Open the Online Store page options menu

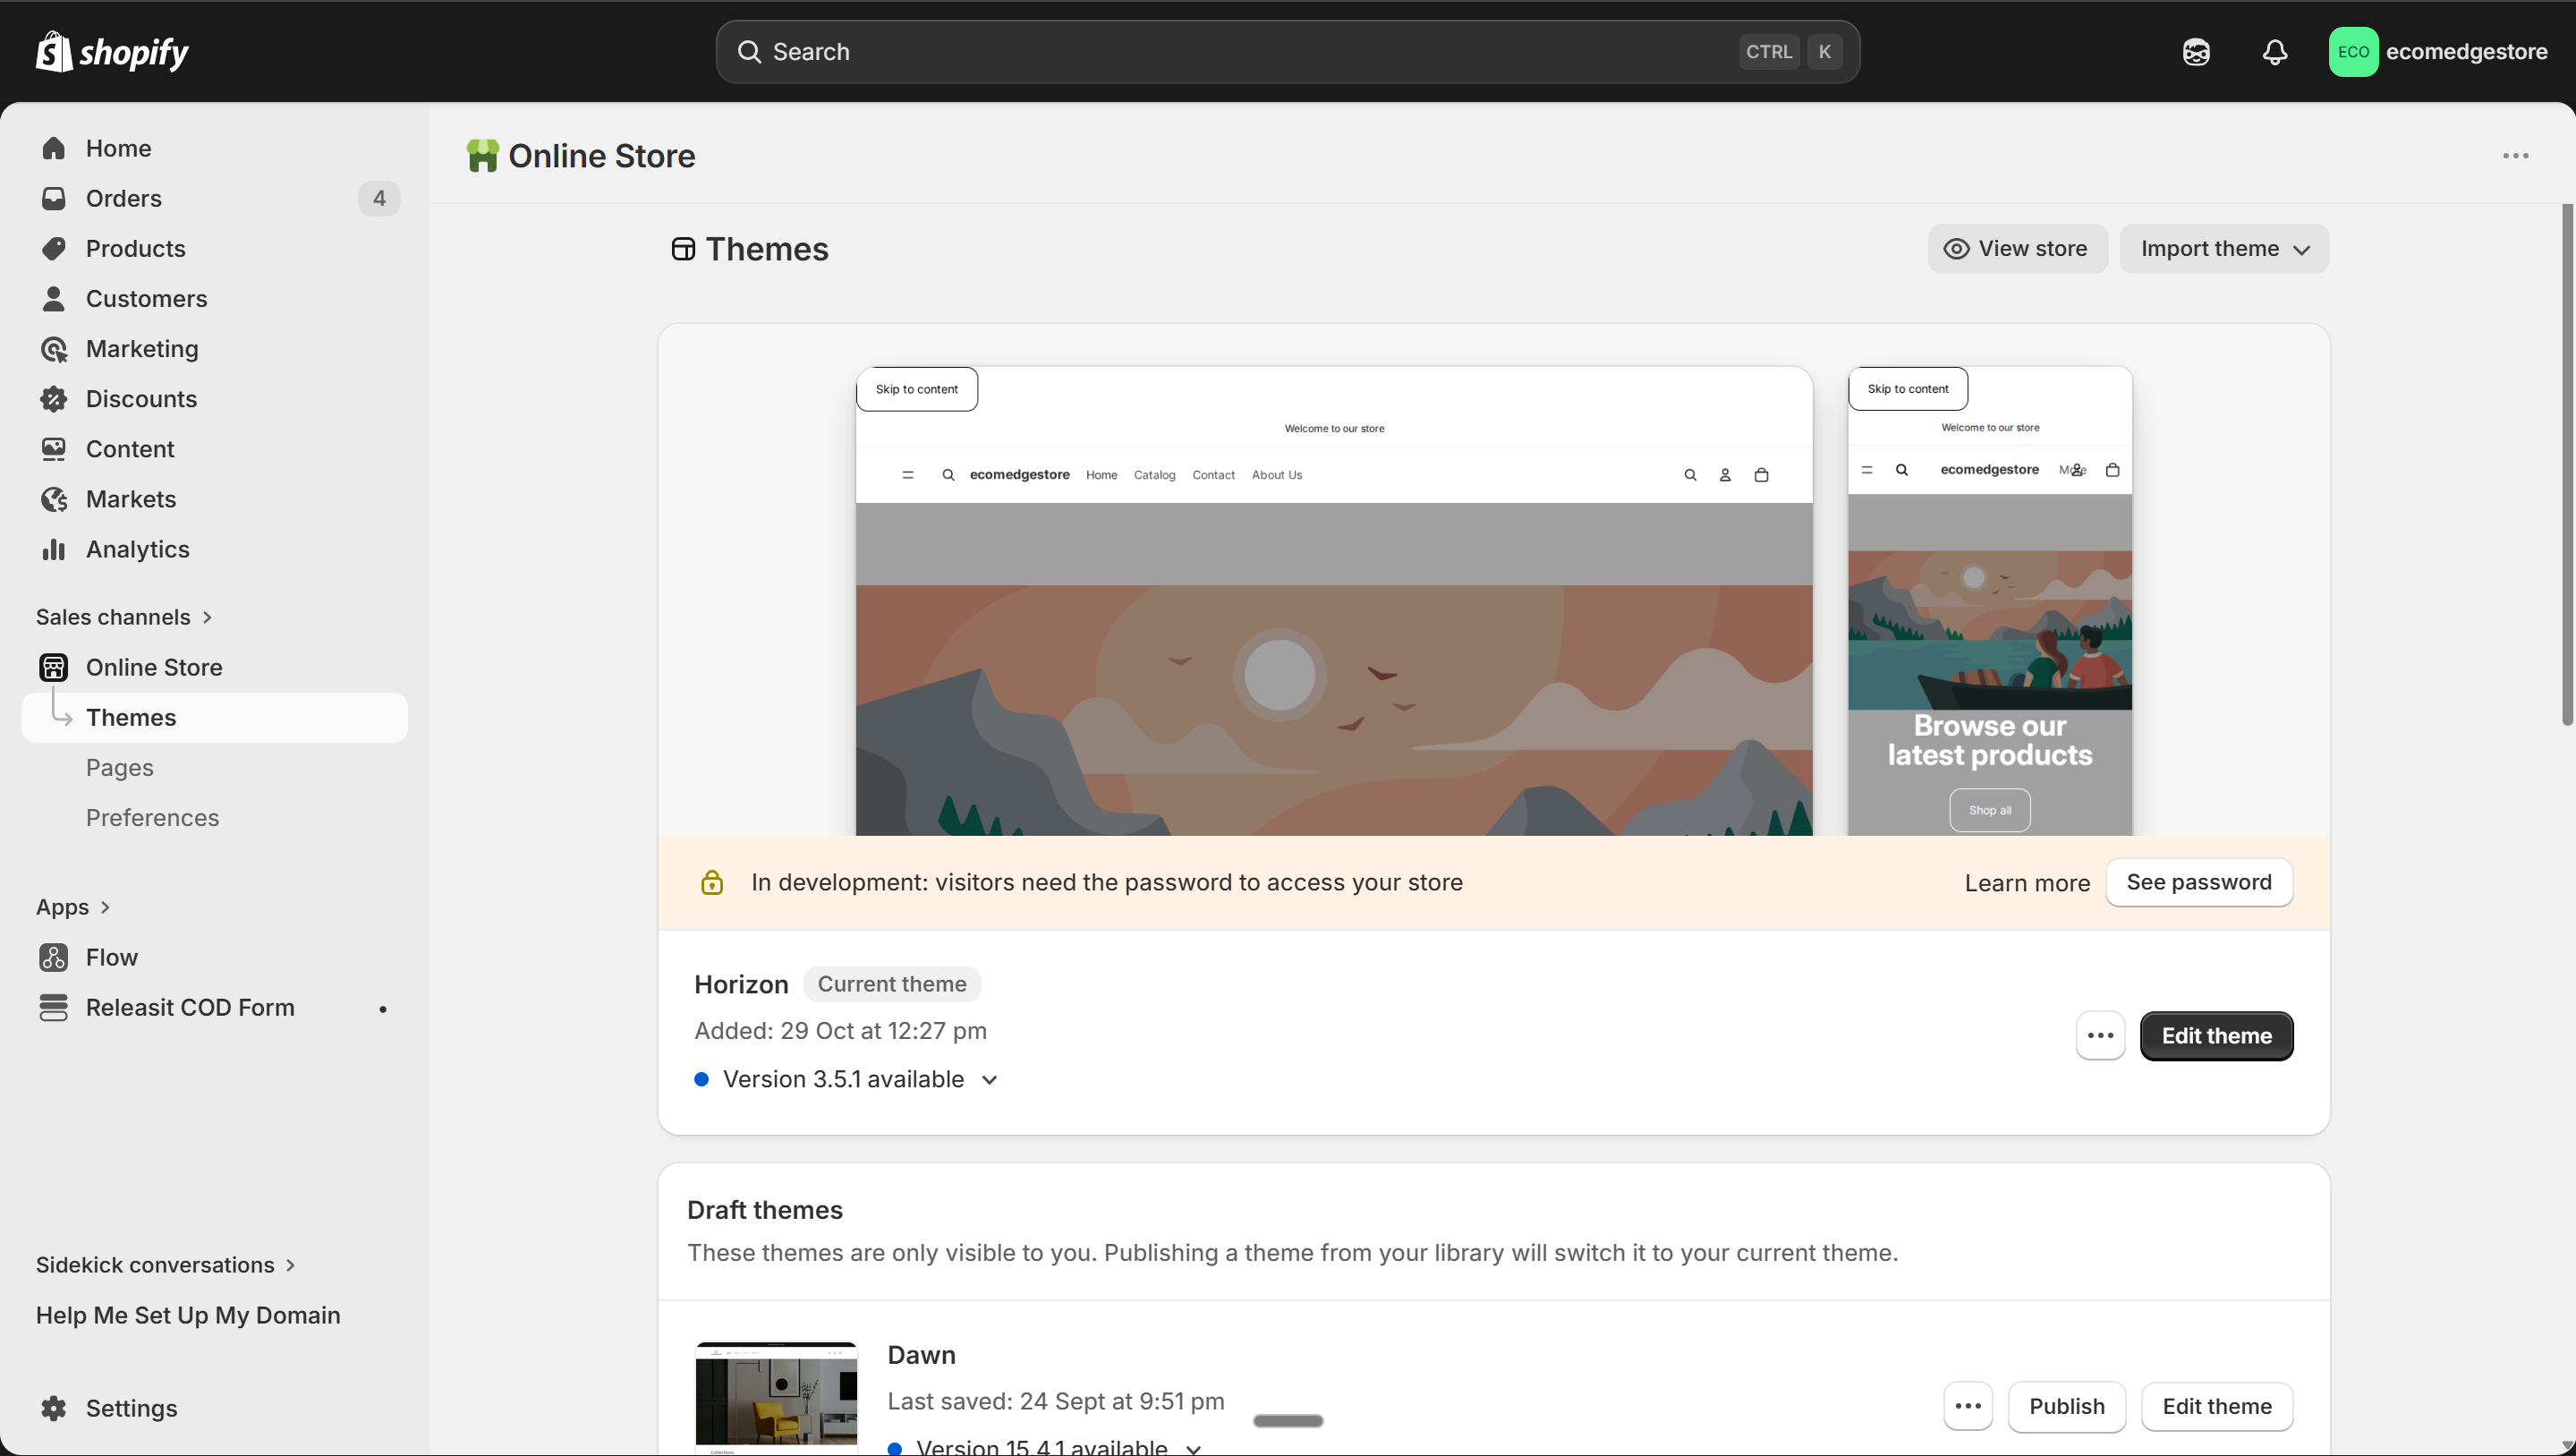tap(2516, 156)
